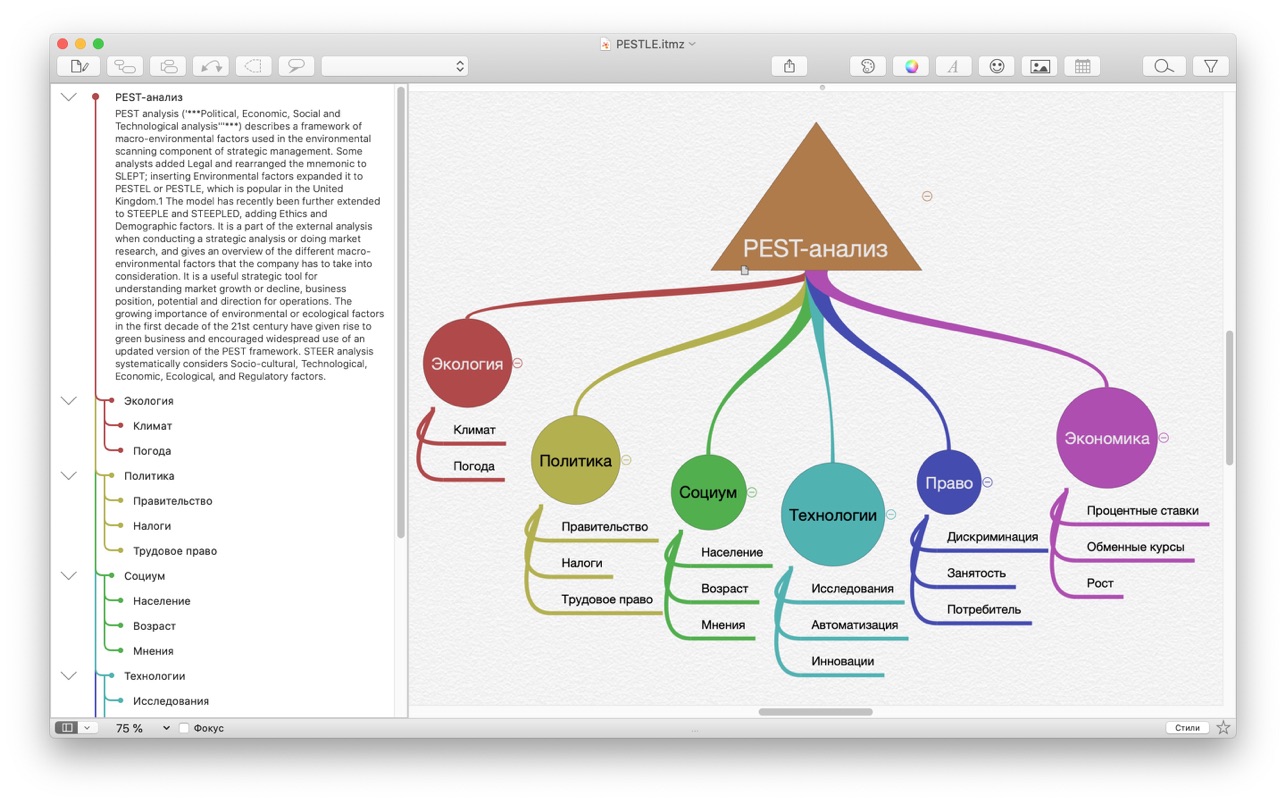Click the edit topic note toolbar icon

[x=79, y=66]
